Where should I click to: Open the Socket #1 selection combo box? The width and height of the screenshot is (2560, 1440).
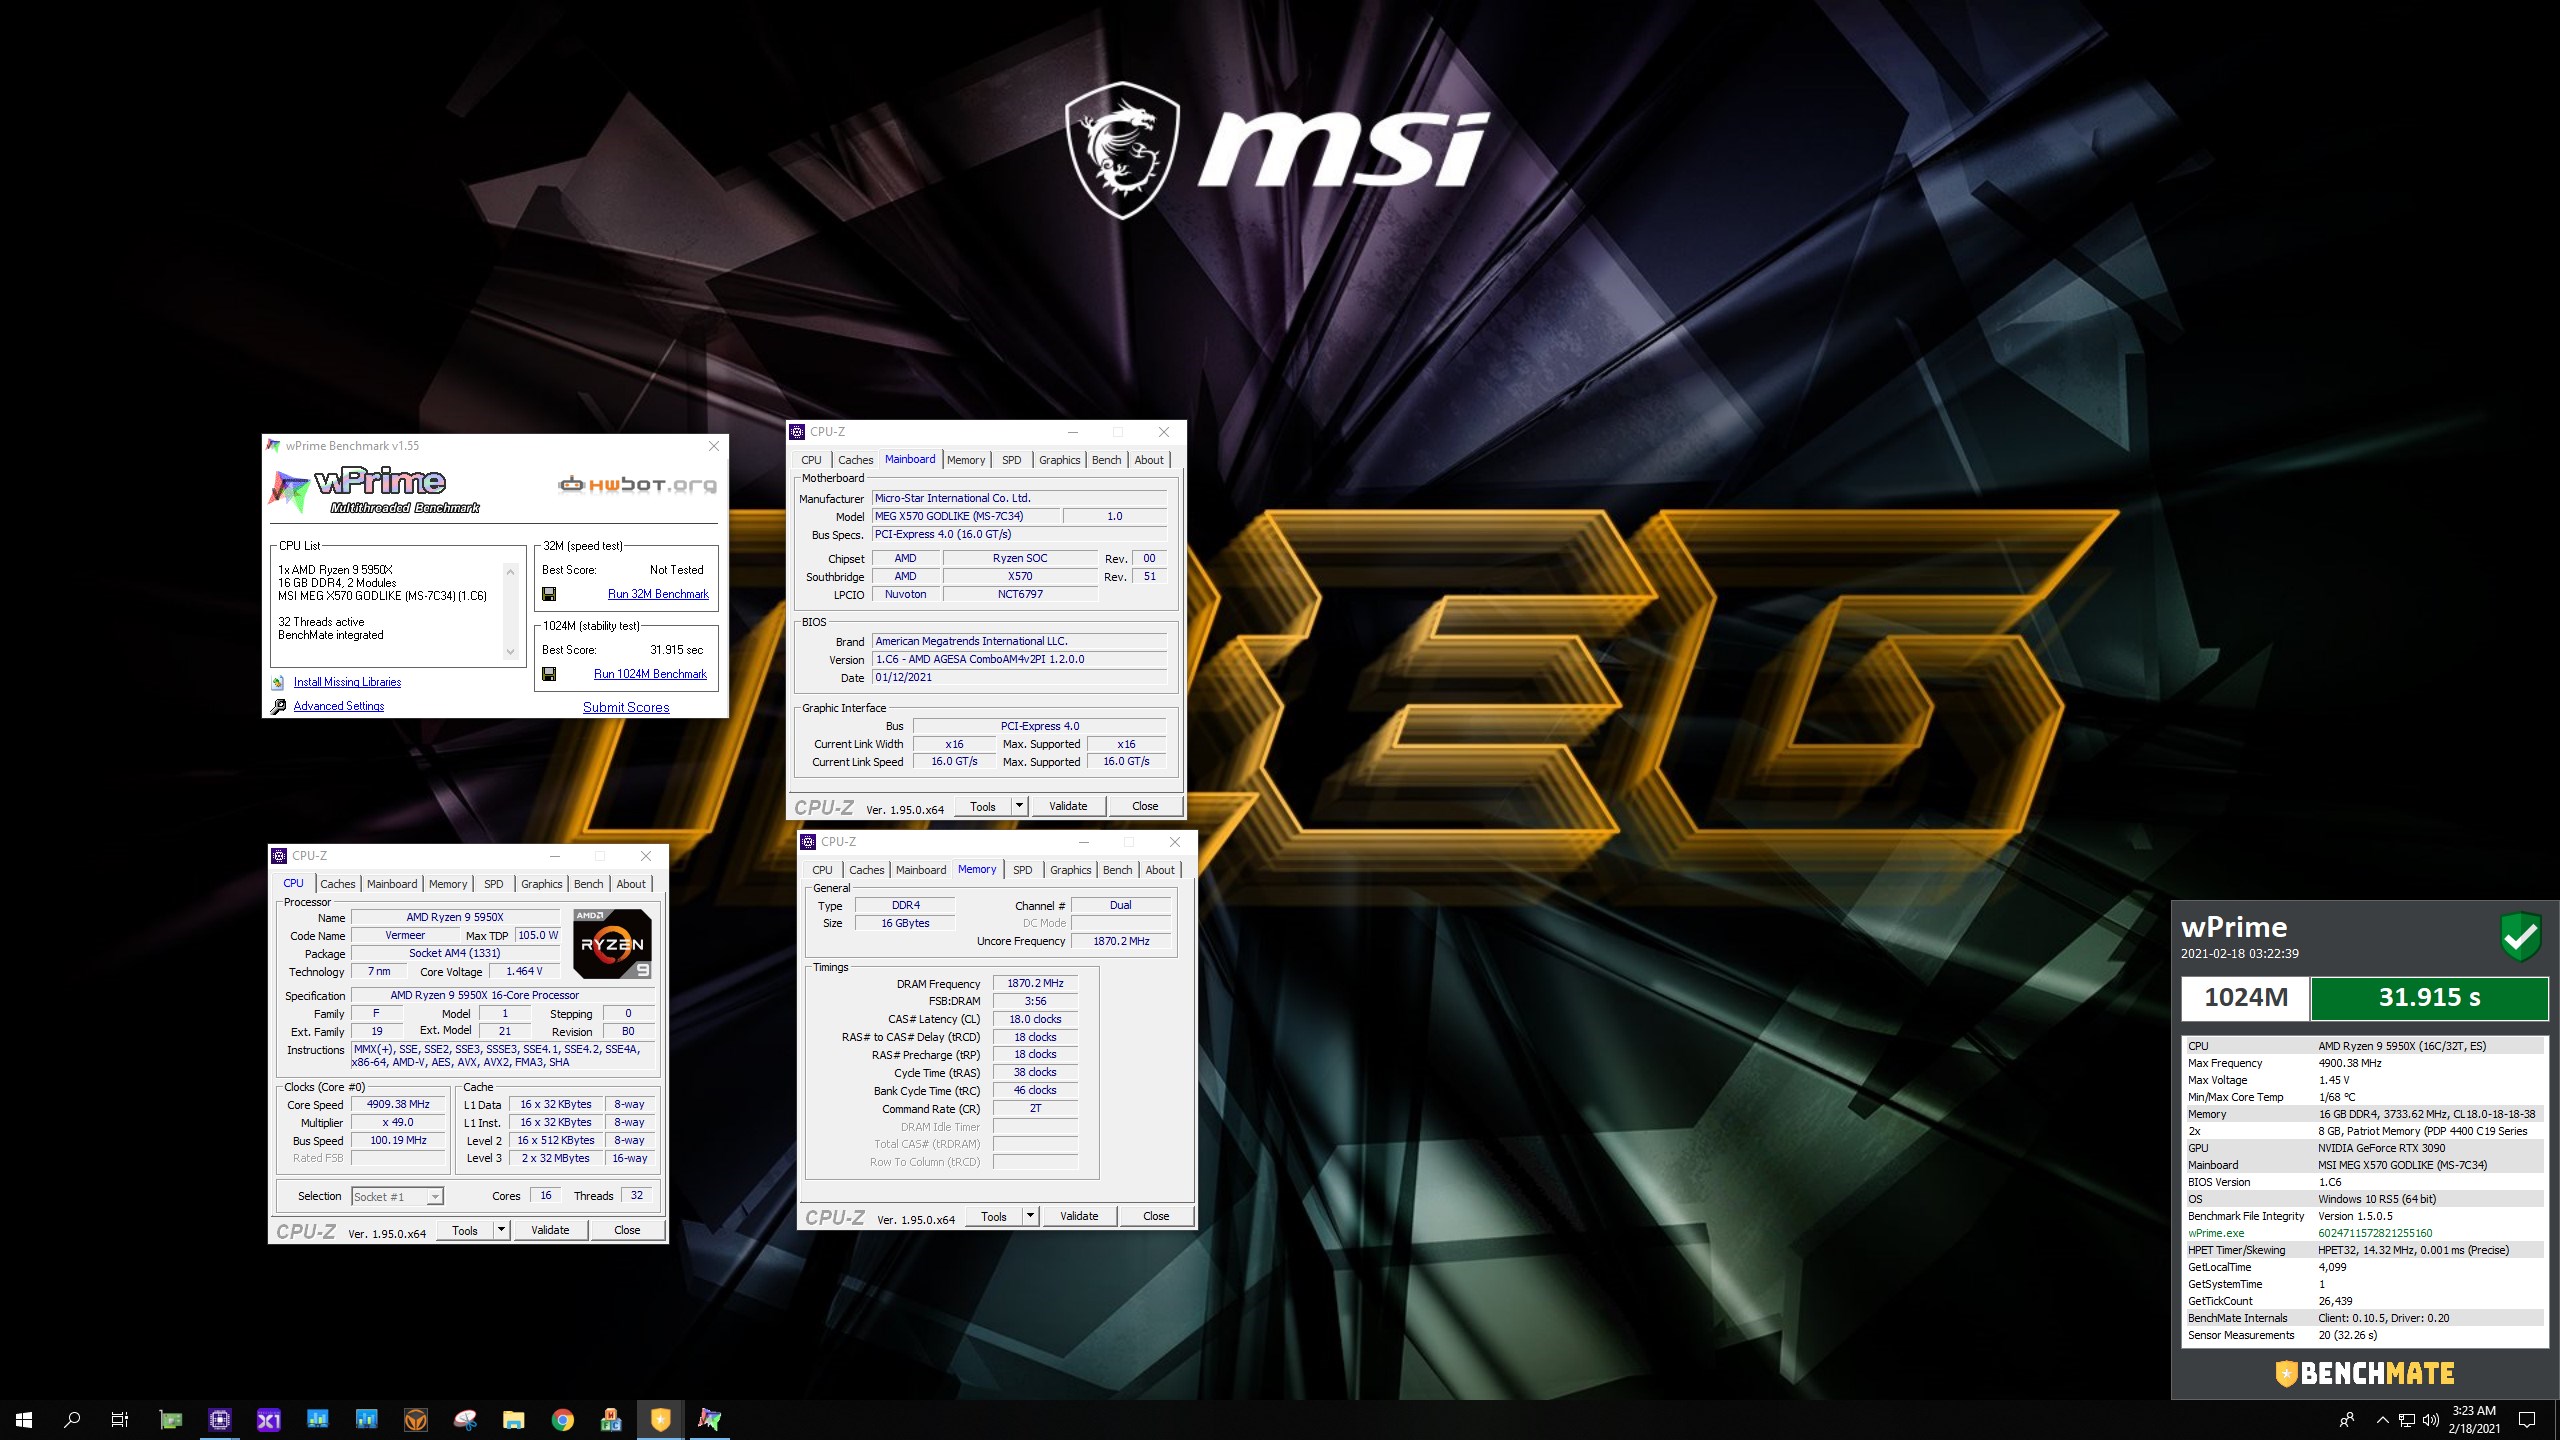click(x=397, y=1196)
